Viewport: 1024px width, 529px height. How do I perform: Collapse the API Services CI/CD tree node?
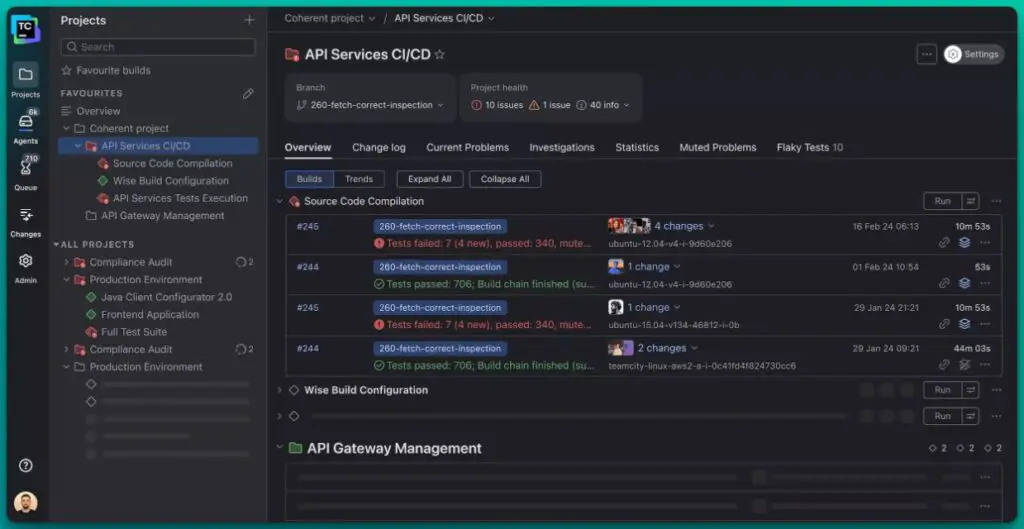coord(78,146)
